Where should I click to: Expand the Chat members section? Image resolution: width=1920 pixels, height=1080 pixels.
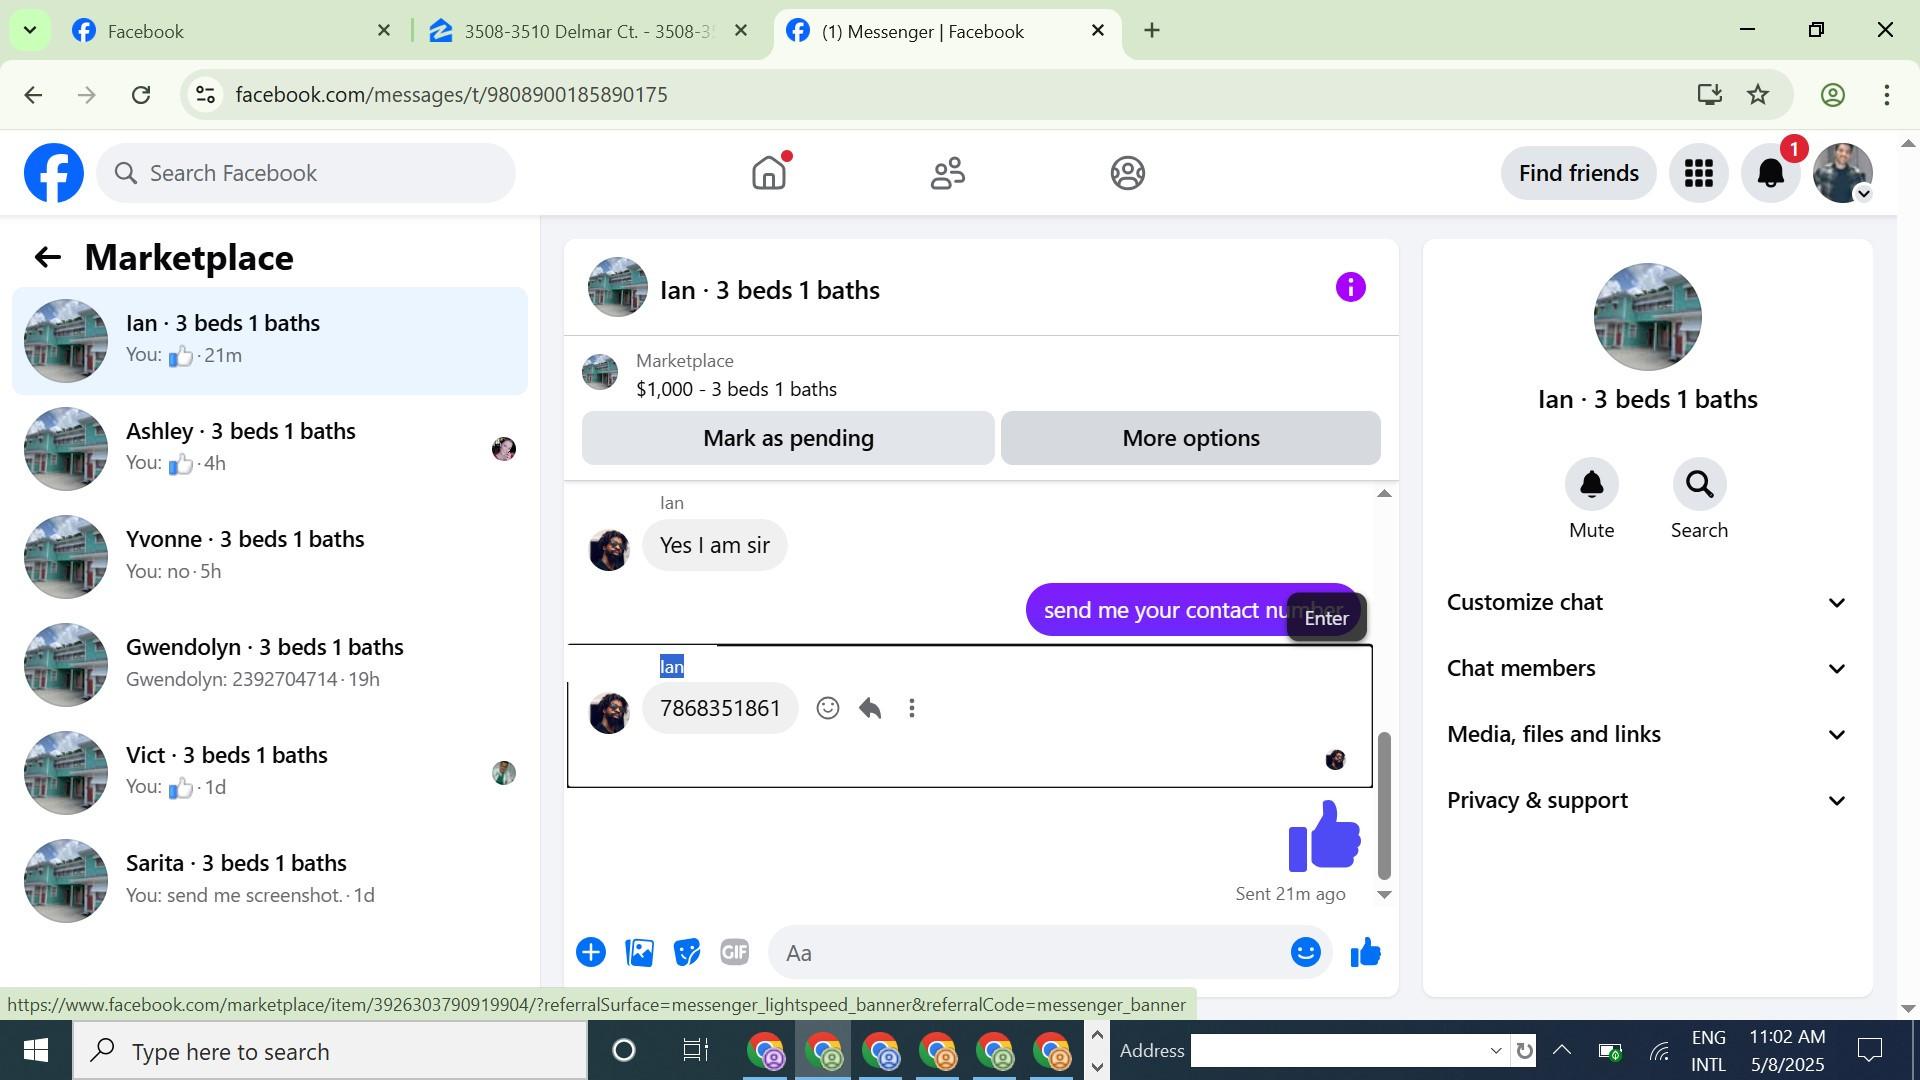pos(1647,668)
